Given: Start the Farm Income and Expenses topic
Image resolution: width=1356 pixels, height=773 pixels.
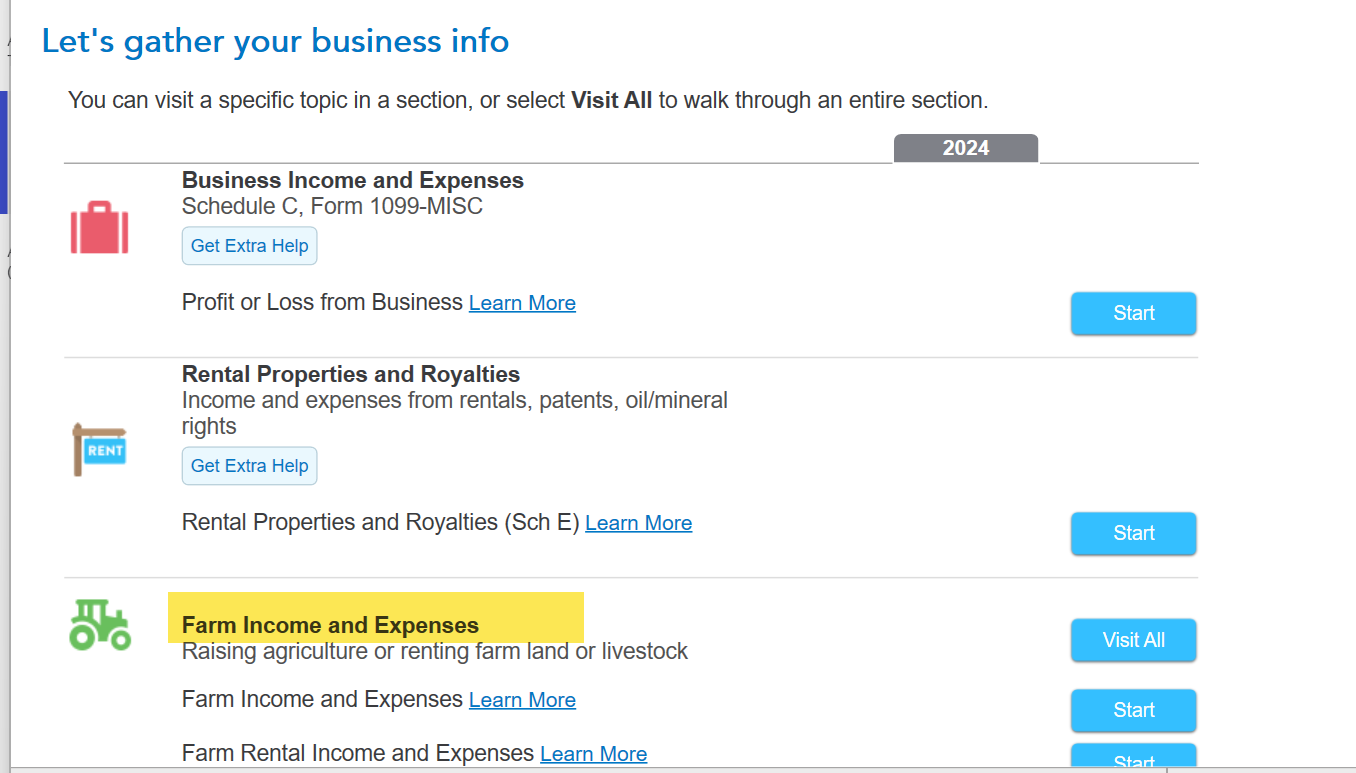Looking at the screenshot, I should pyautogui.click(x=1133, y=710).
